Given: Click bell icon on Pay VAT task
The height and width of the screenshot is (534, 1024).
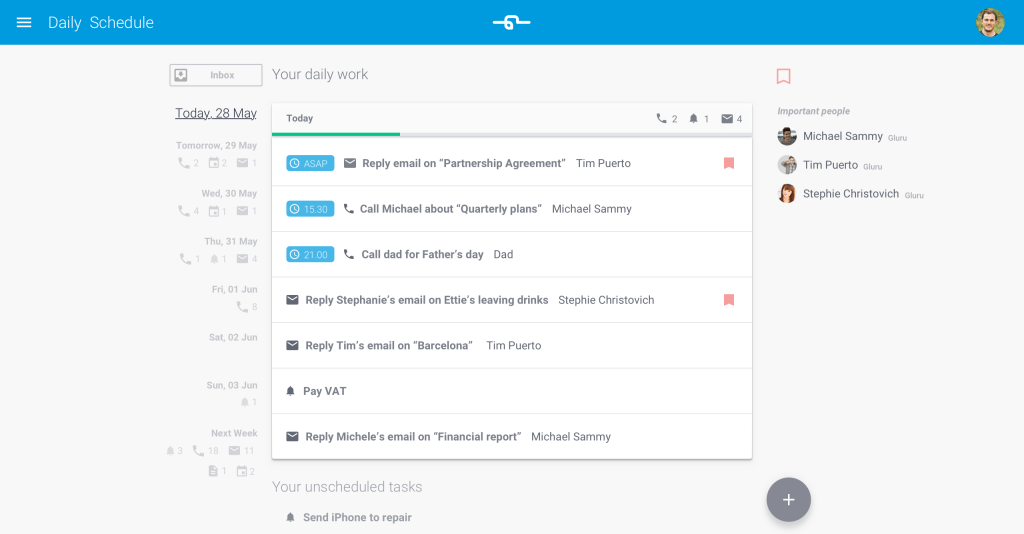Looking at the screenshot, I should (291, 391).
